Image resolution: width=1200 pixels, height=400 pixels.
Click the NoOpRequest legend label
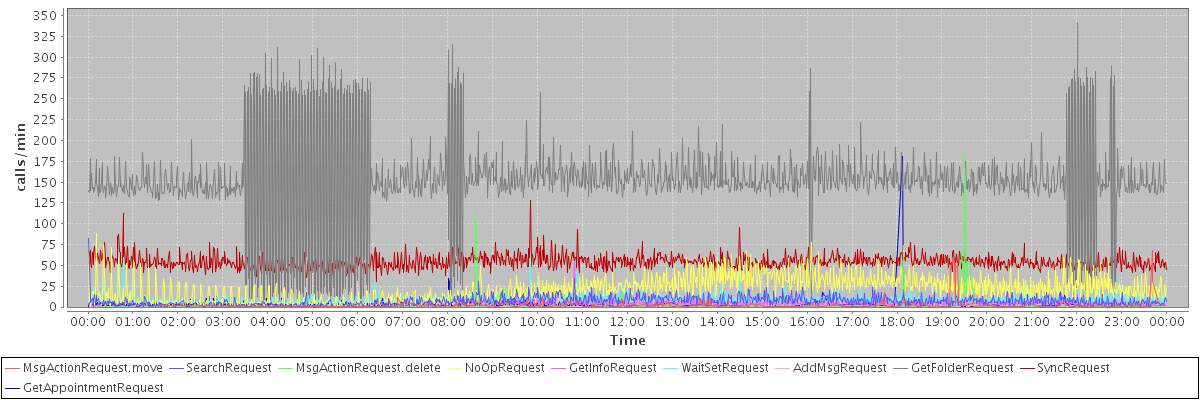pos(504,368)
